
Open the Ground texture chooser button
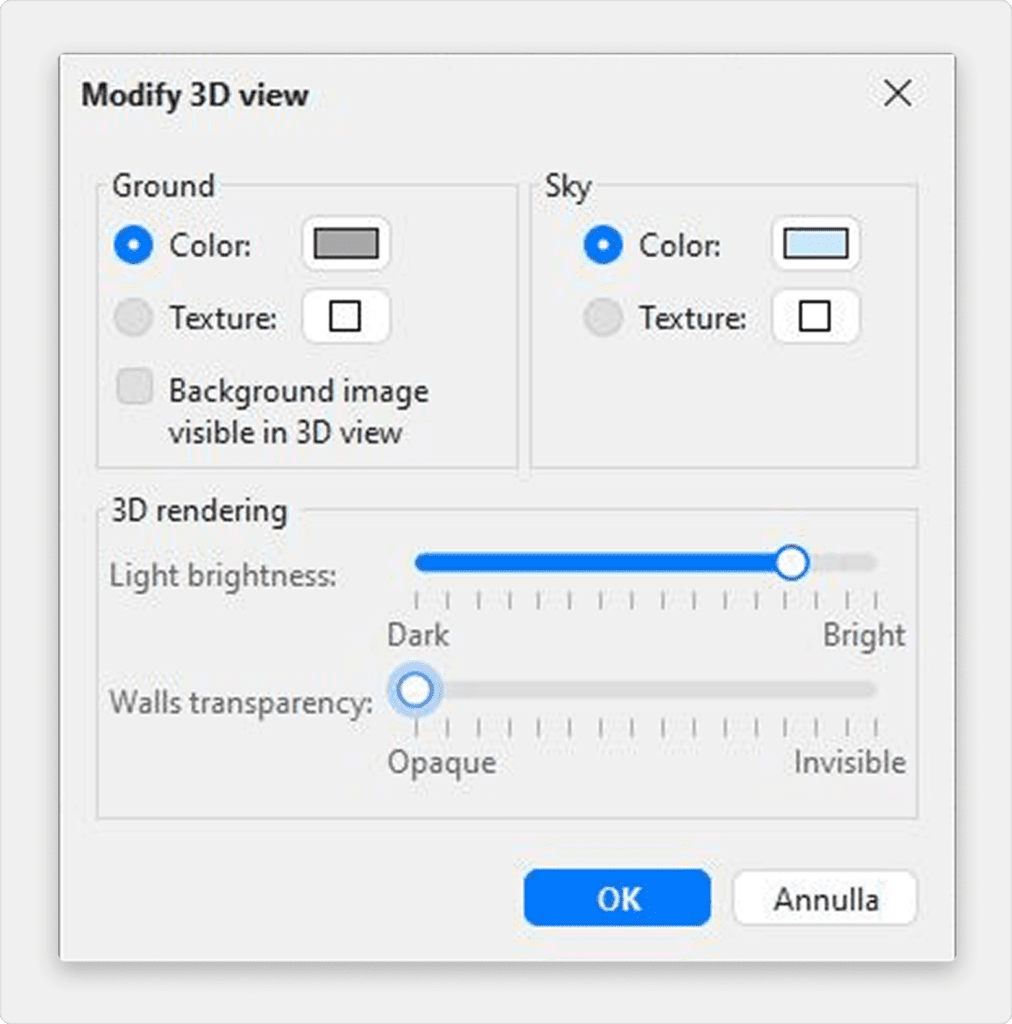click(x=345, y=317)
